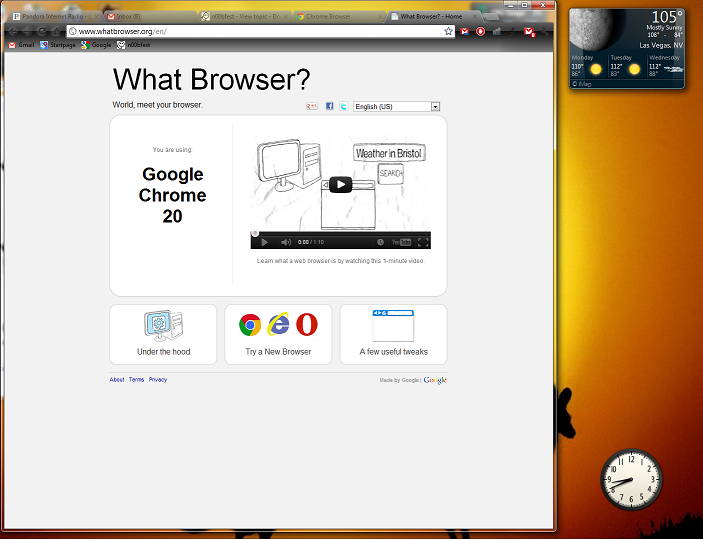Open a new tab with the new-tab button
This screenshot has width=703, height=539.
(x=491, y=17)
